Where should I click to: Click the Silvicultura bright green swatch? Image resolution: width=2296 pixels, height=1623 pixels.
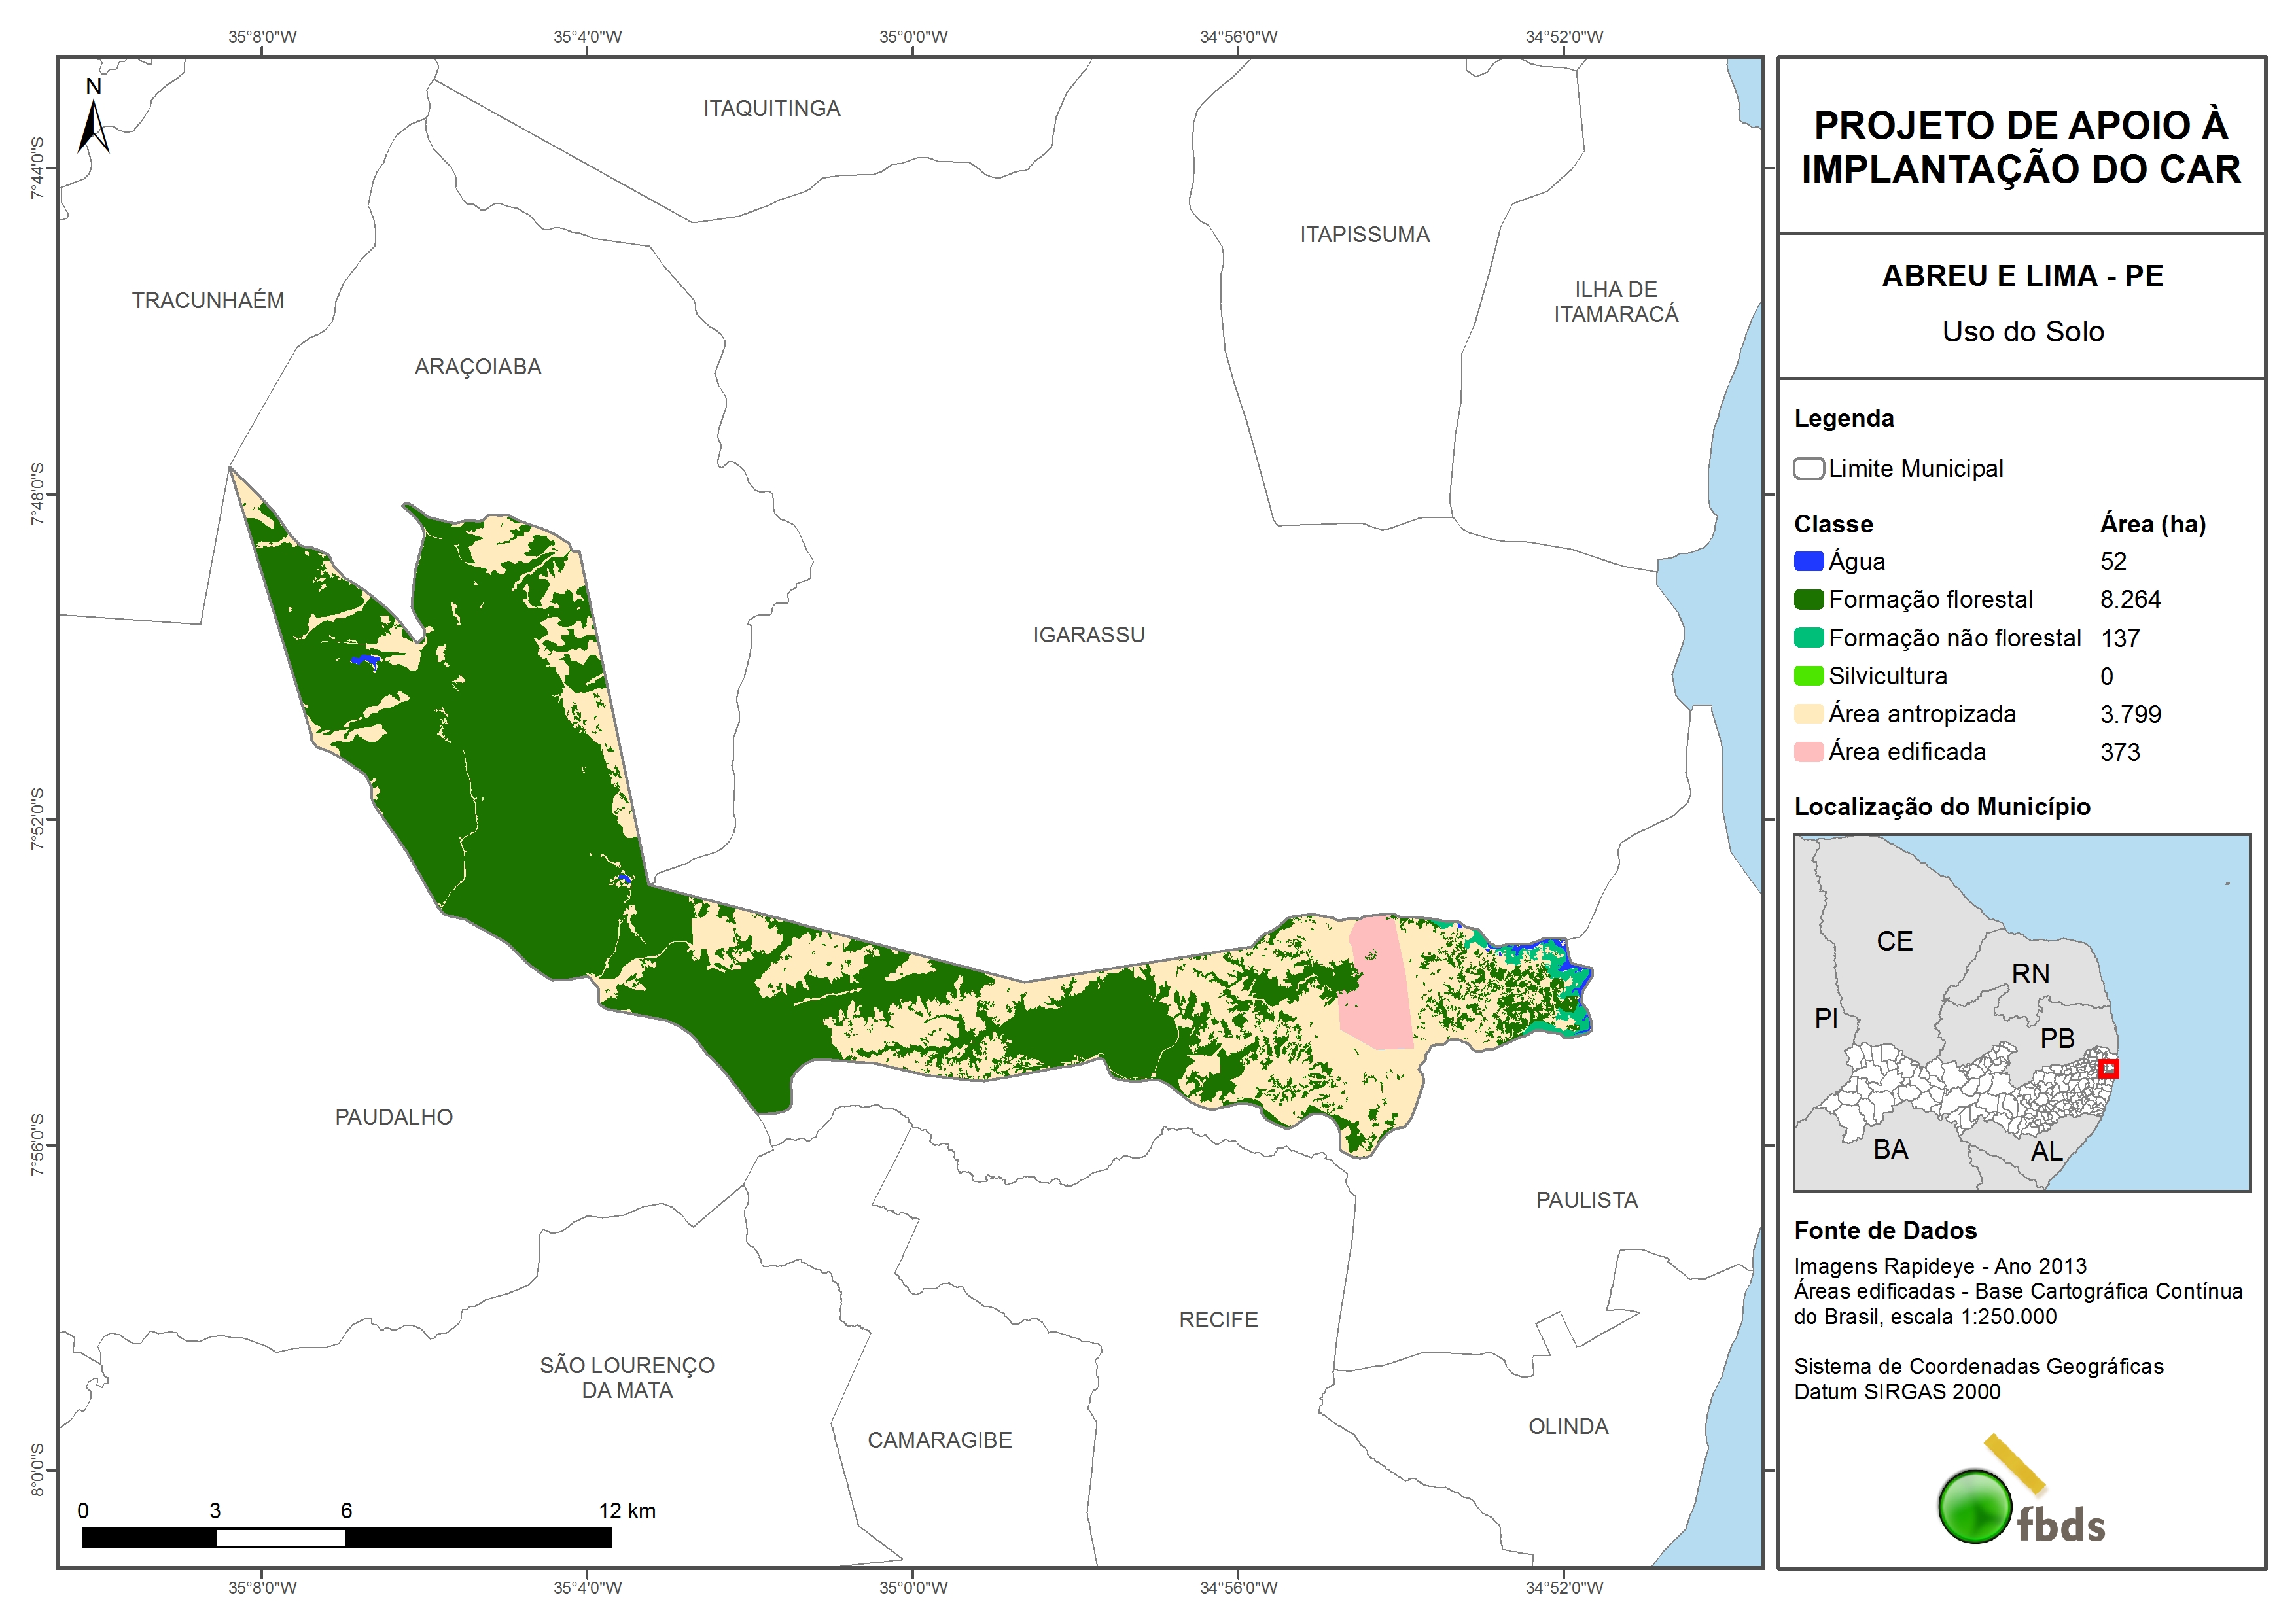coord(1808,676)
